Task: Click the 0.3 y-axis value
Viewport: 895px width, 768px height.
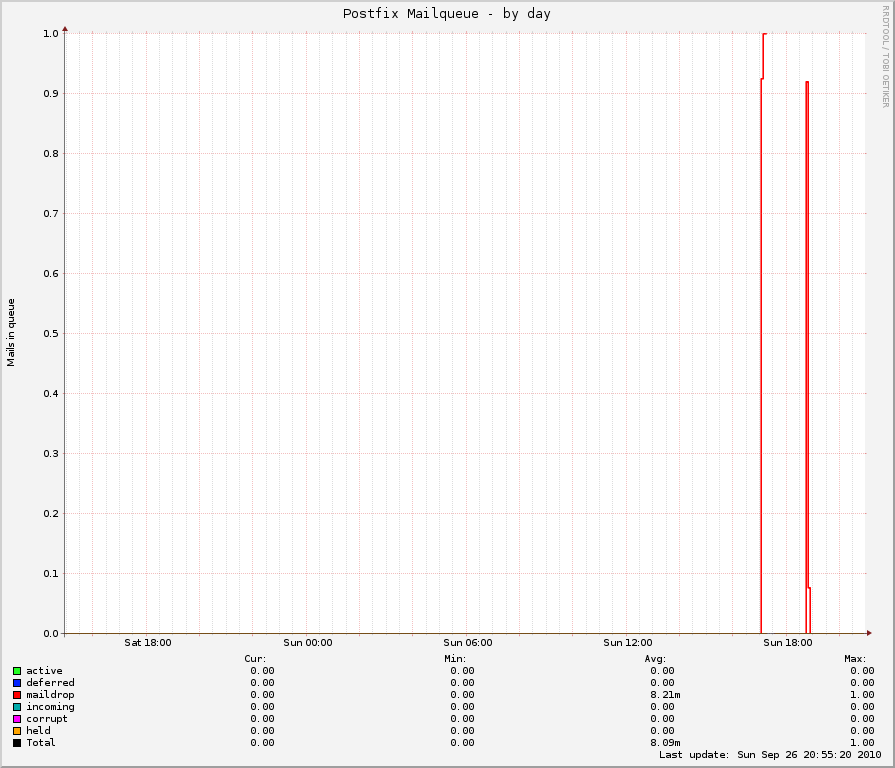Action: point(51,454)
